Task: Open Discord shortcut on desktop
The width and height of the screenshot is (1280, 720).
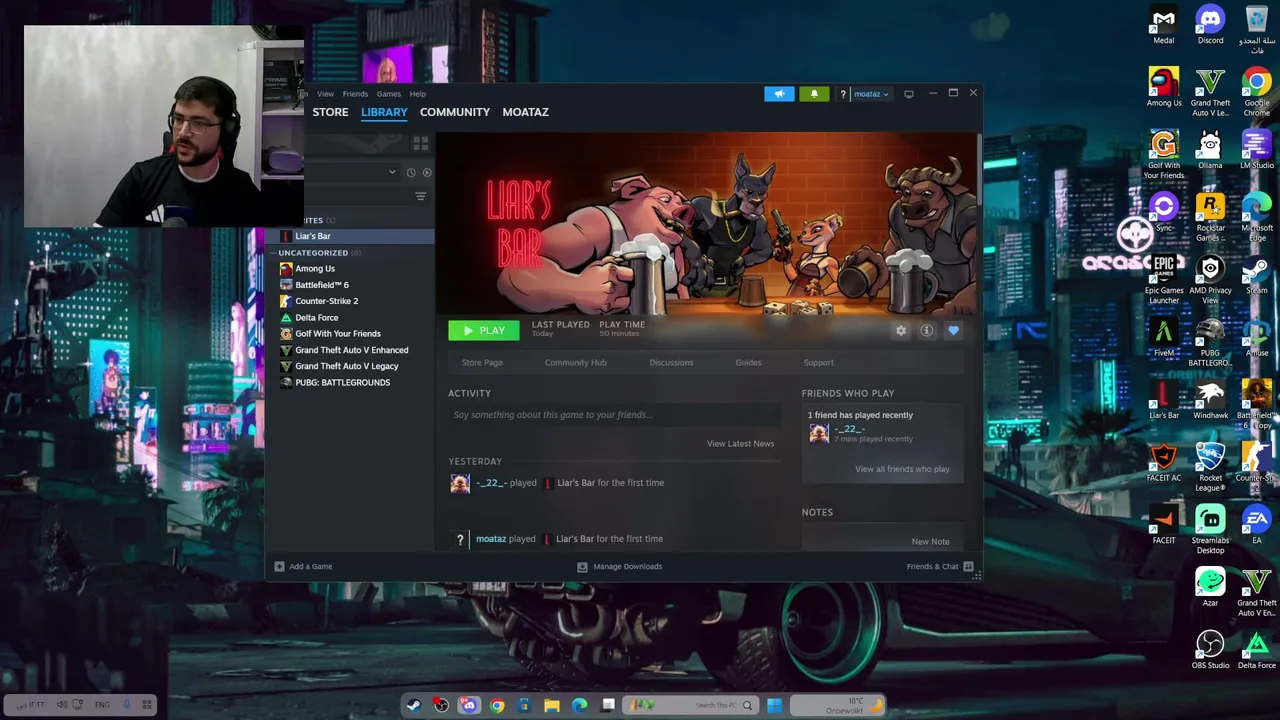Action: click(1210, 25)
